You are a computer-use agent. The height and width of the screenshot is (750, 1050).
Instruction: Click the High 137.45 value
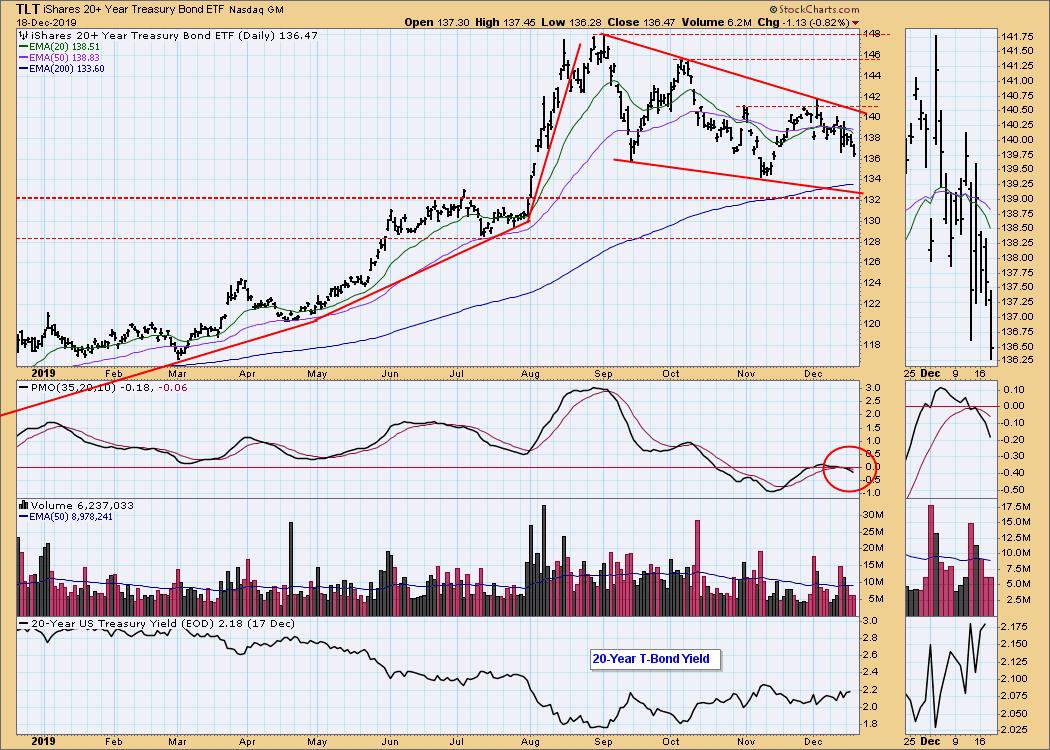506,22
